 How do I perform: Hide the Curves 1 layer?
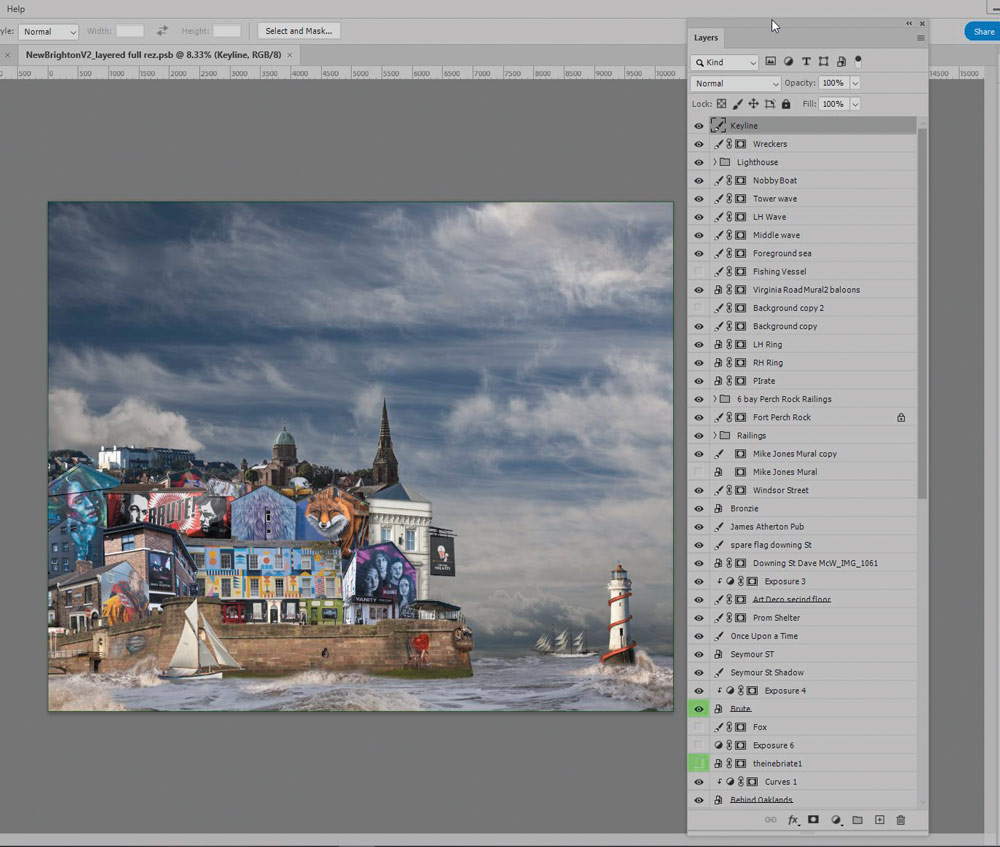pos(698,782)
